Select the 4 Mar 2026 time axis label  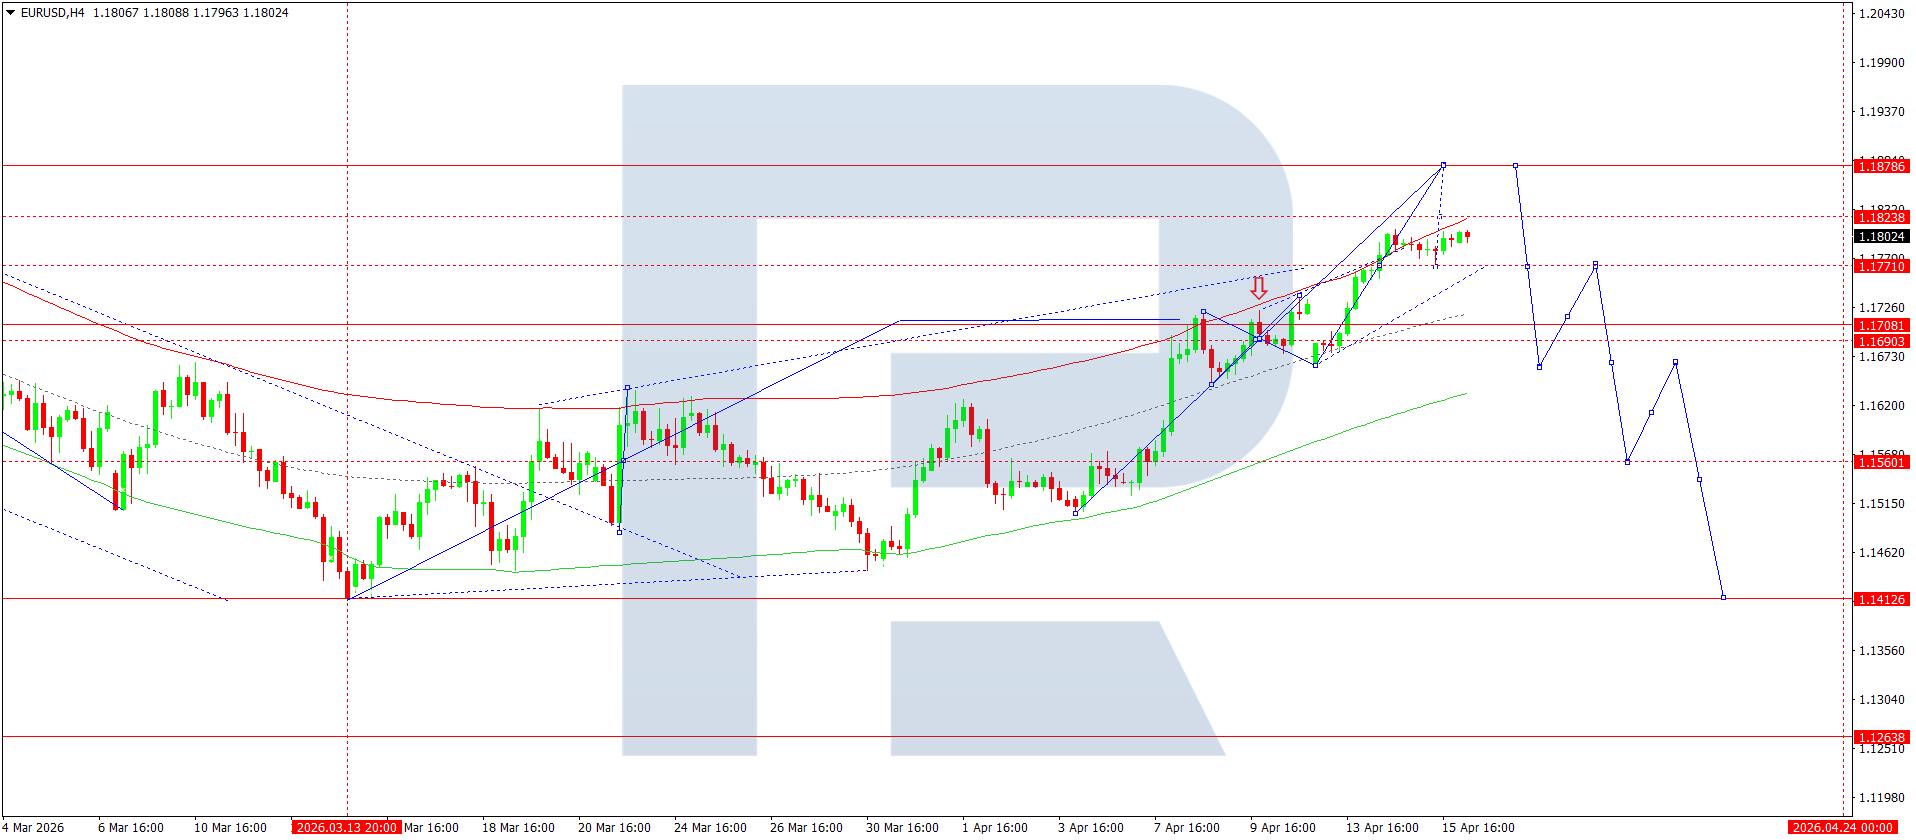[36, 828]
